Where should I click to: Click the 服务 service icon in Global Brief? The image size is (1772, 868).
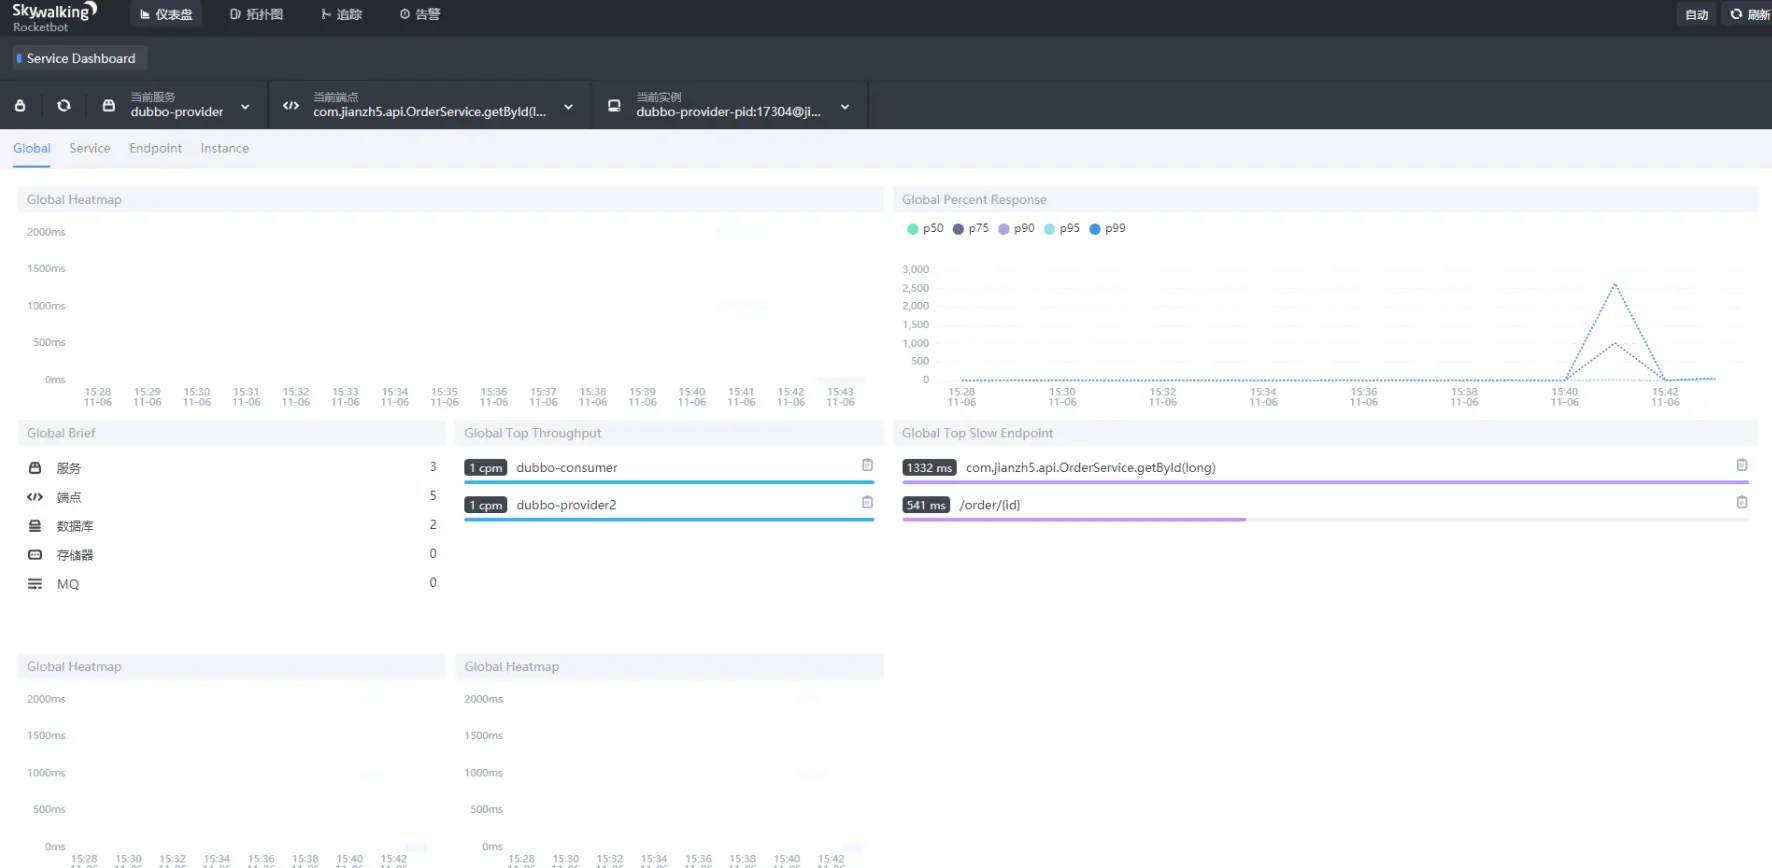point(35,467)
